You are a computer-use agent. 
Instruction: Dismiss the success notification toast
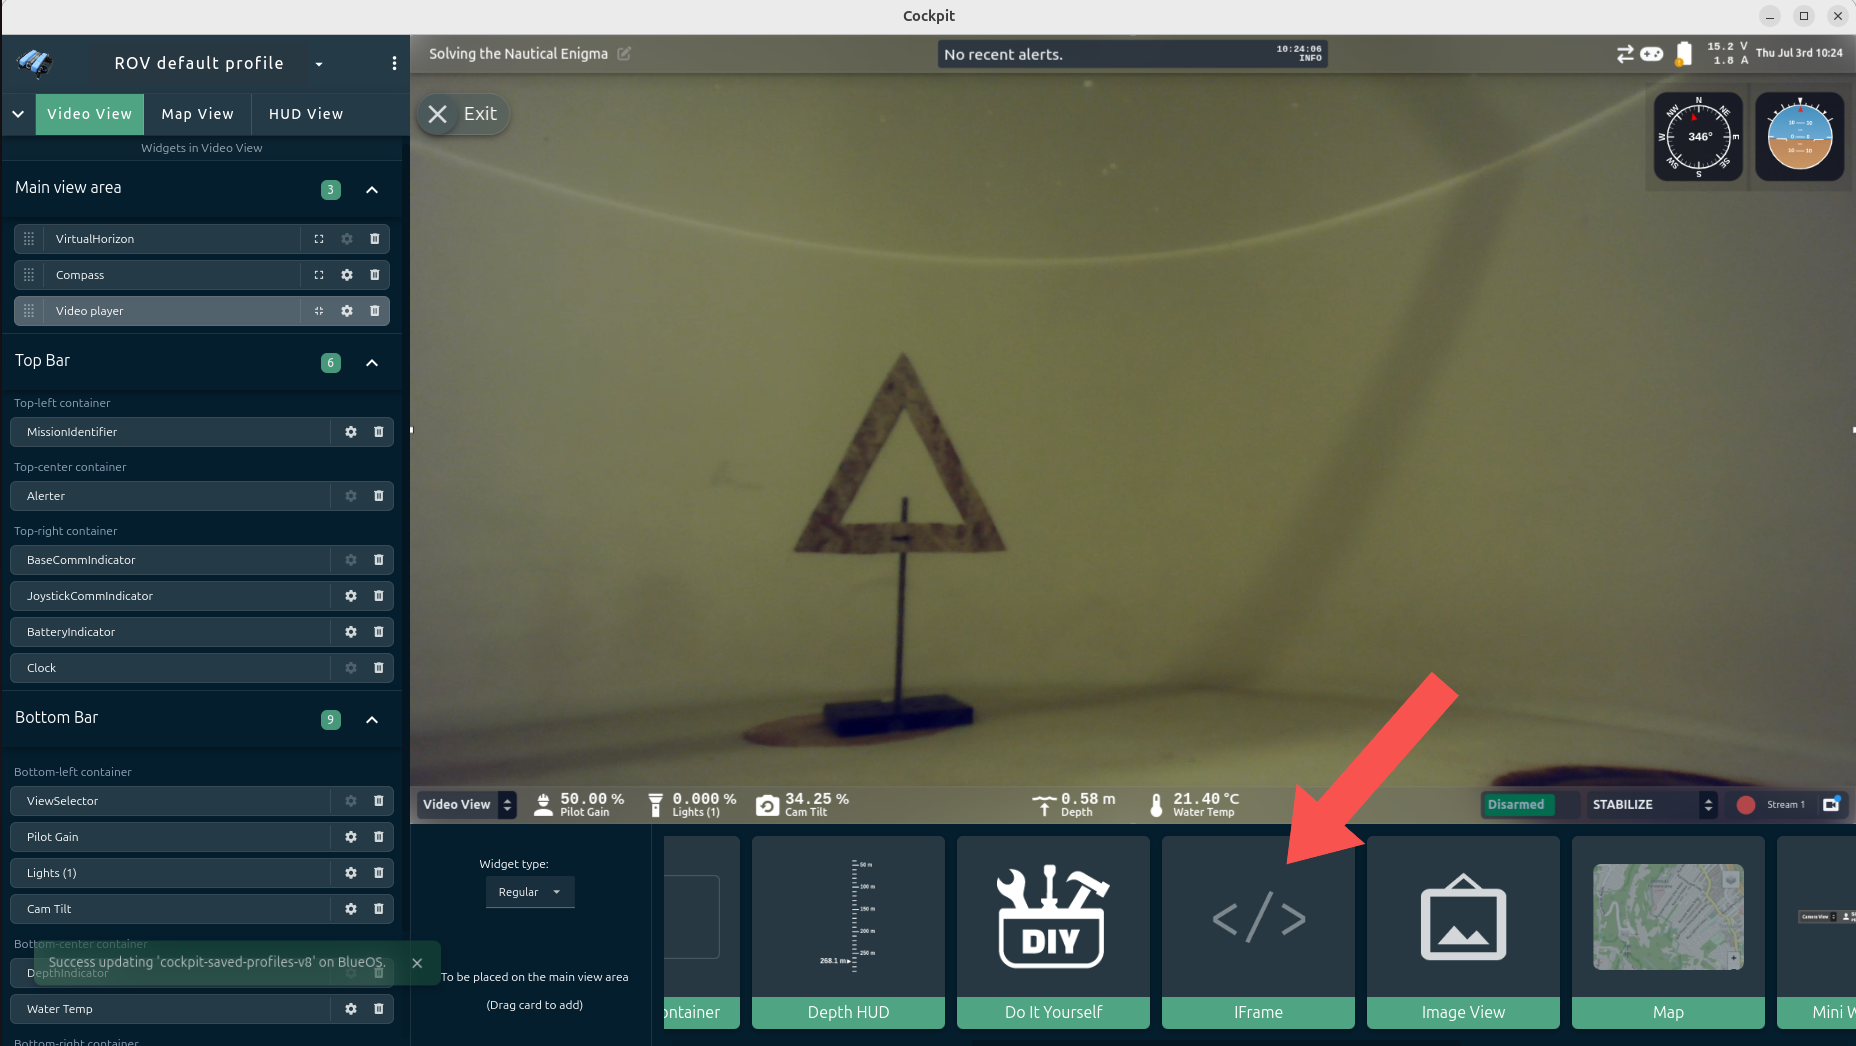[417, 963]
